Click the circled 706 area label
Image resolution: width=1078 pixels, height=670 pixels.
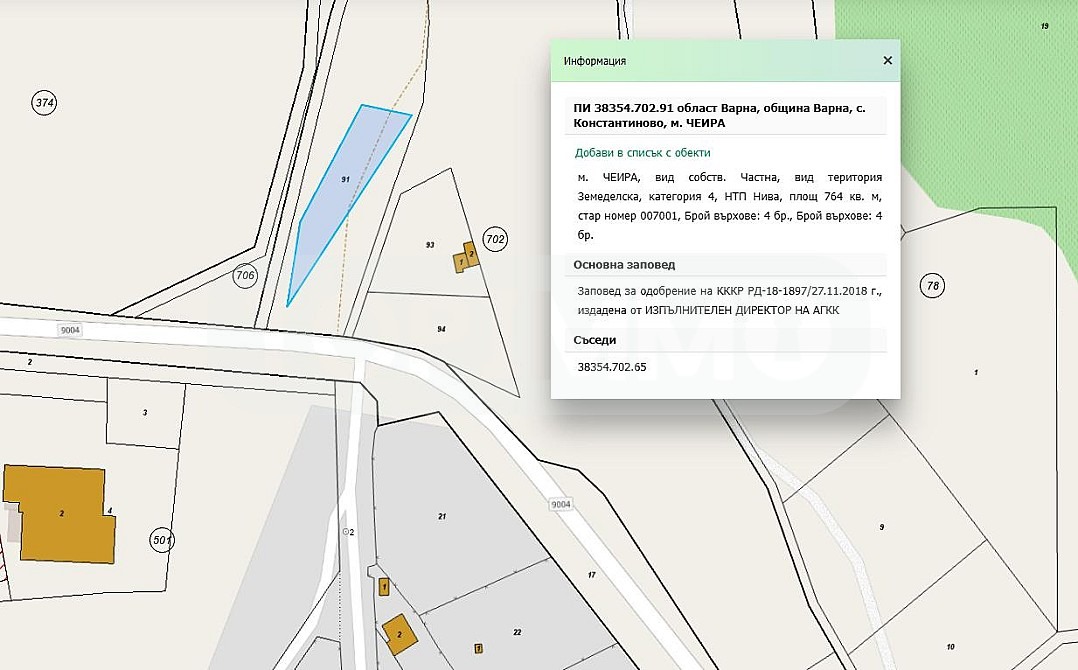pyautogui.click(x=245, y=275)
